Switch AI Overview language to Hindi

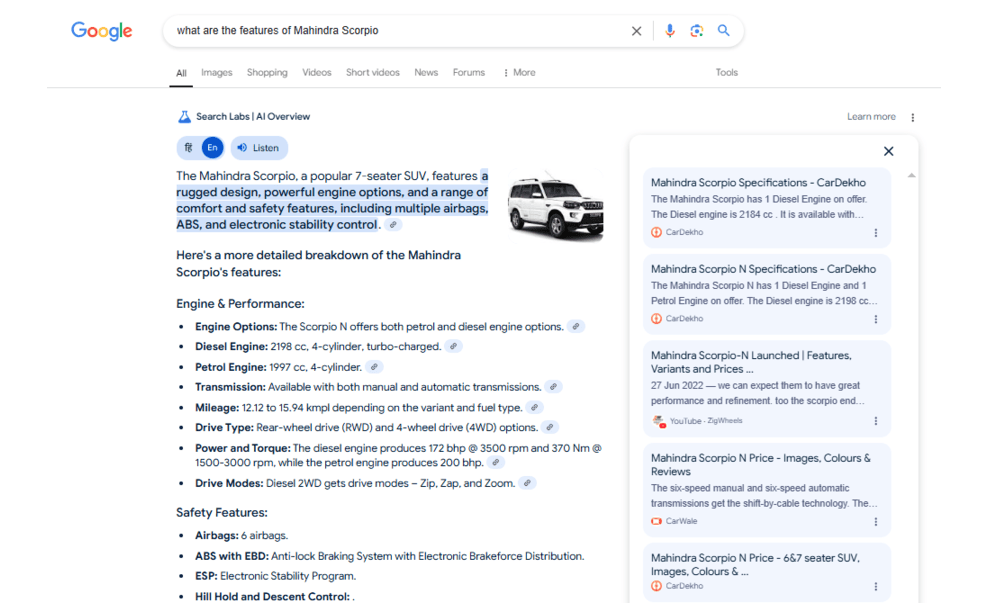tap(188, 148)
